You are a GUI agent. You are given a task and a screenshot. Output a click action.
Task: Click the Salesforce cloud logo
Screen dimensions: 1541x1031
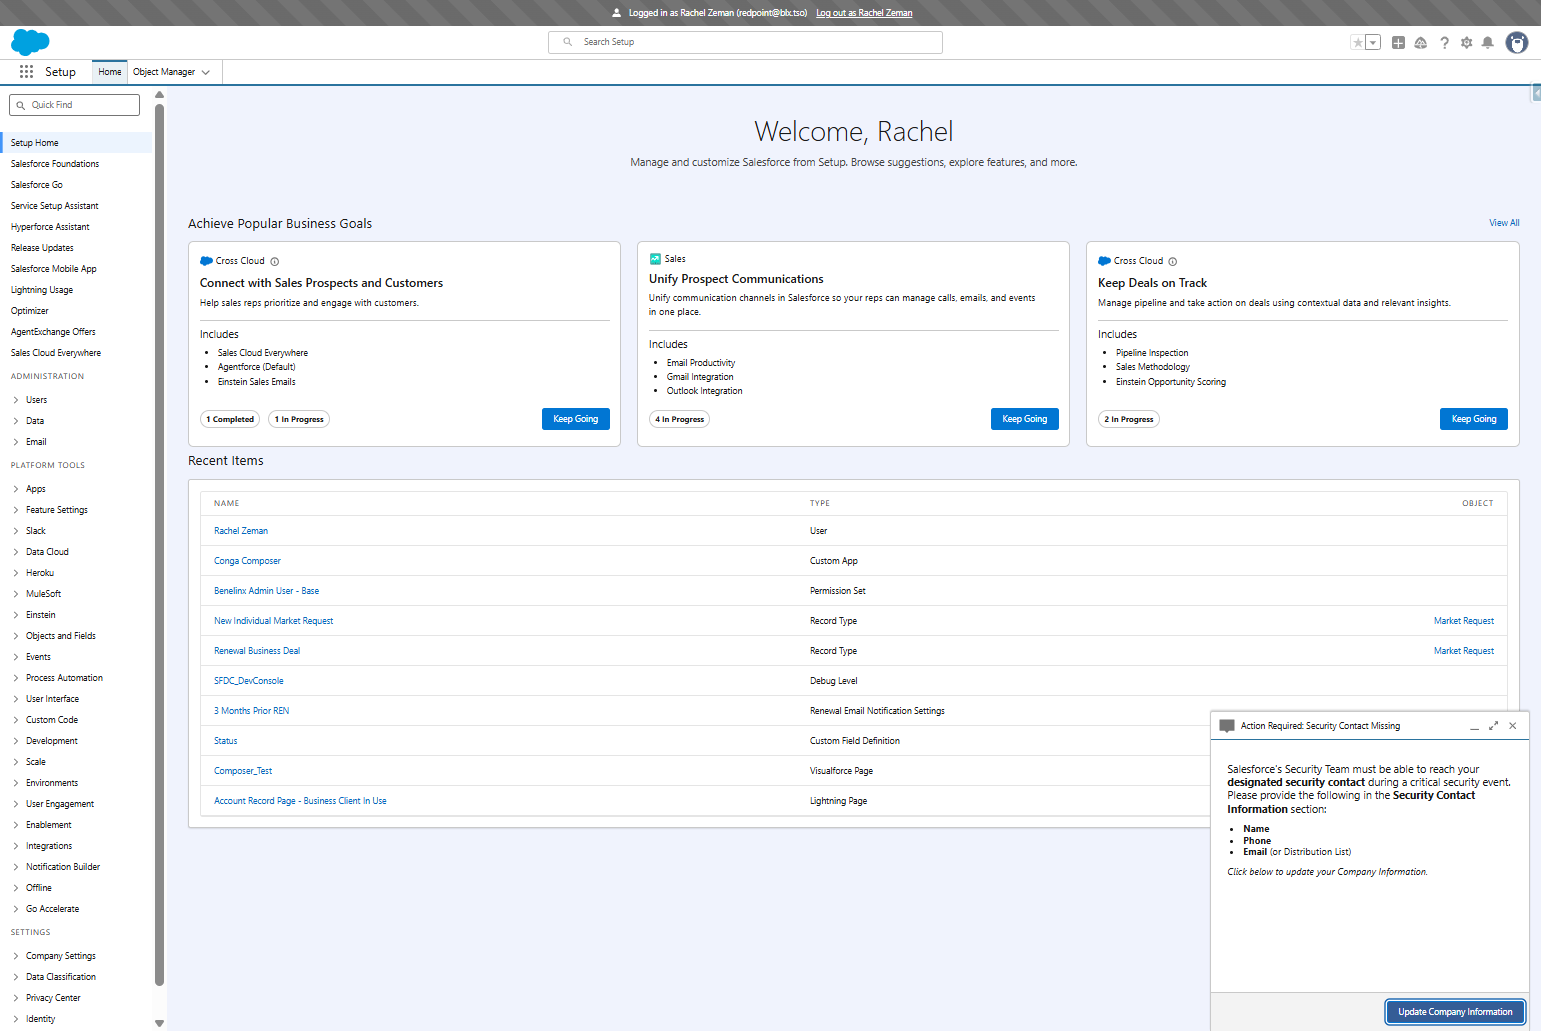pyautogui.click(x=30, y=42)
